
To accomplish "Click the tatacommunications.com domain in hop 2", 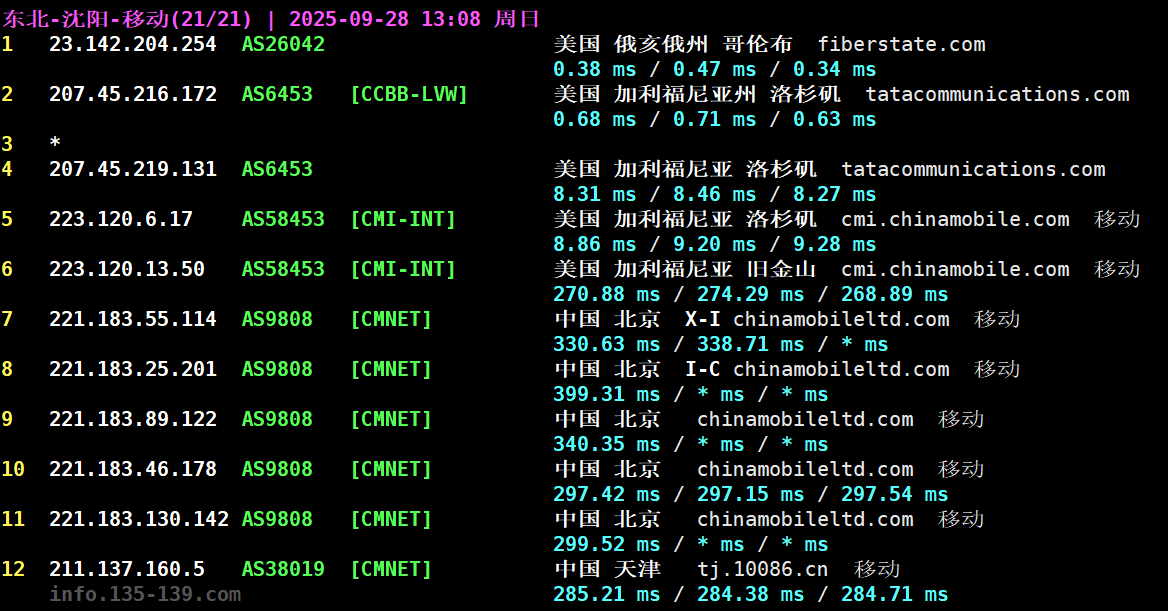I will click(x=997, y=95).
